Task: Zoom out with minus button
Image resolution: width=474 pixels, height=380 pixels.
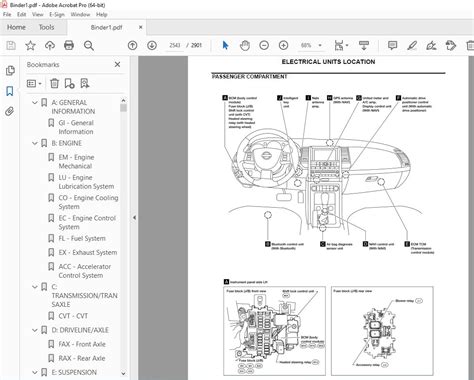Action: [264, 45]
